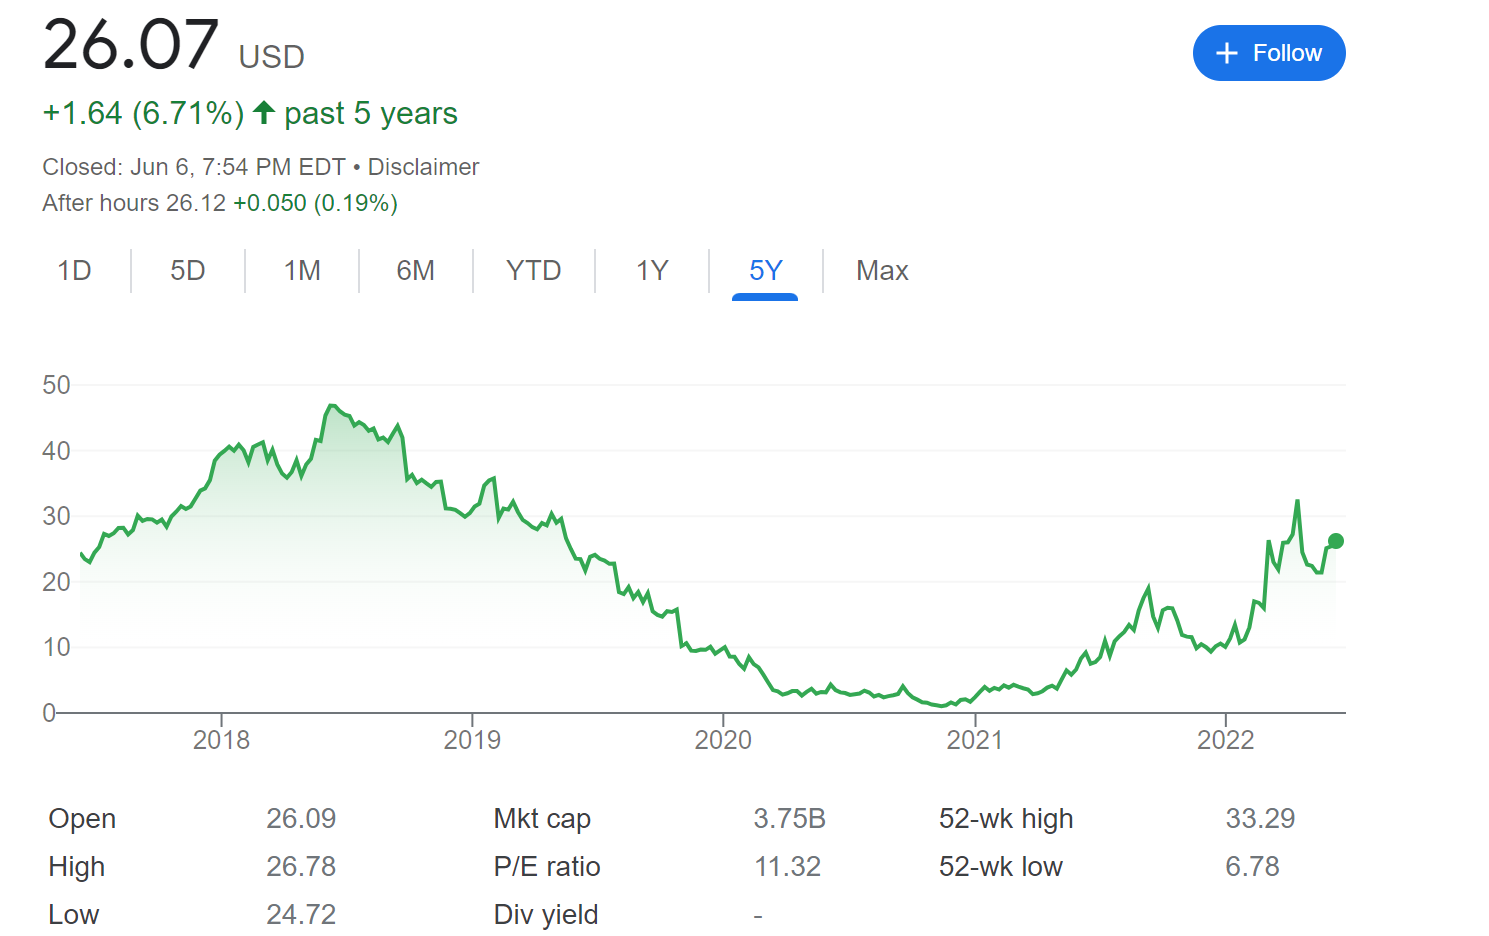Click the green endpoint dot on chart
Viewport: 1489px width, 936px height.
pos(1335,541)
